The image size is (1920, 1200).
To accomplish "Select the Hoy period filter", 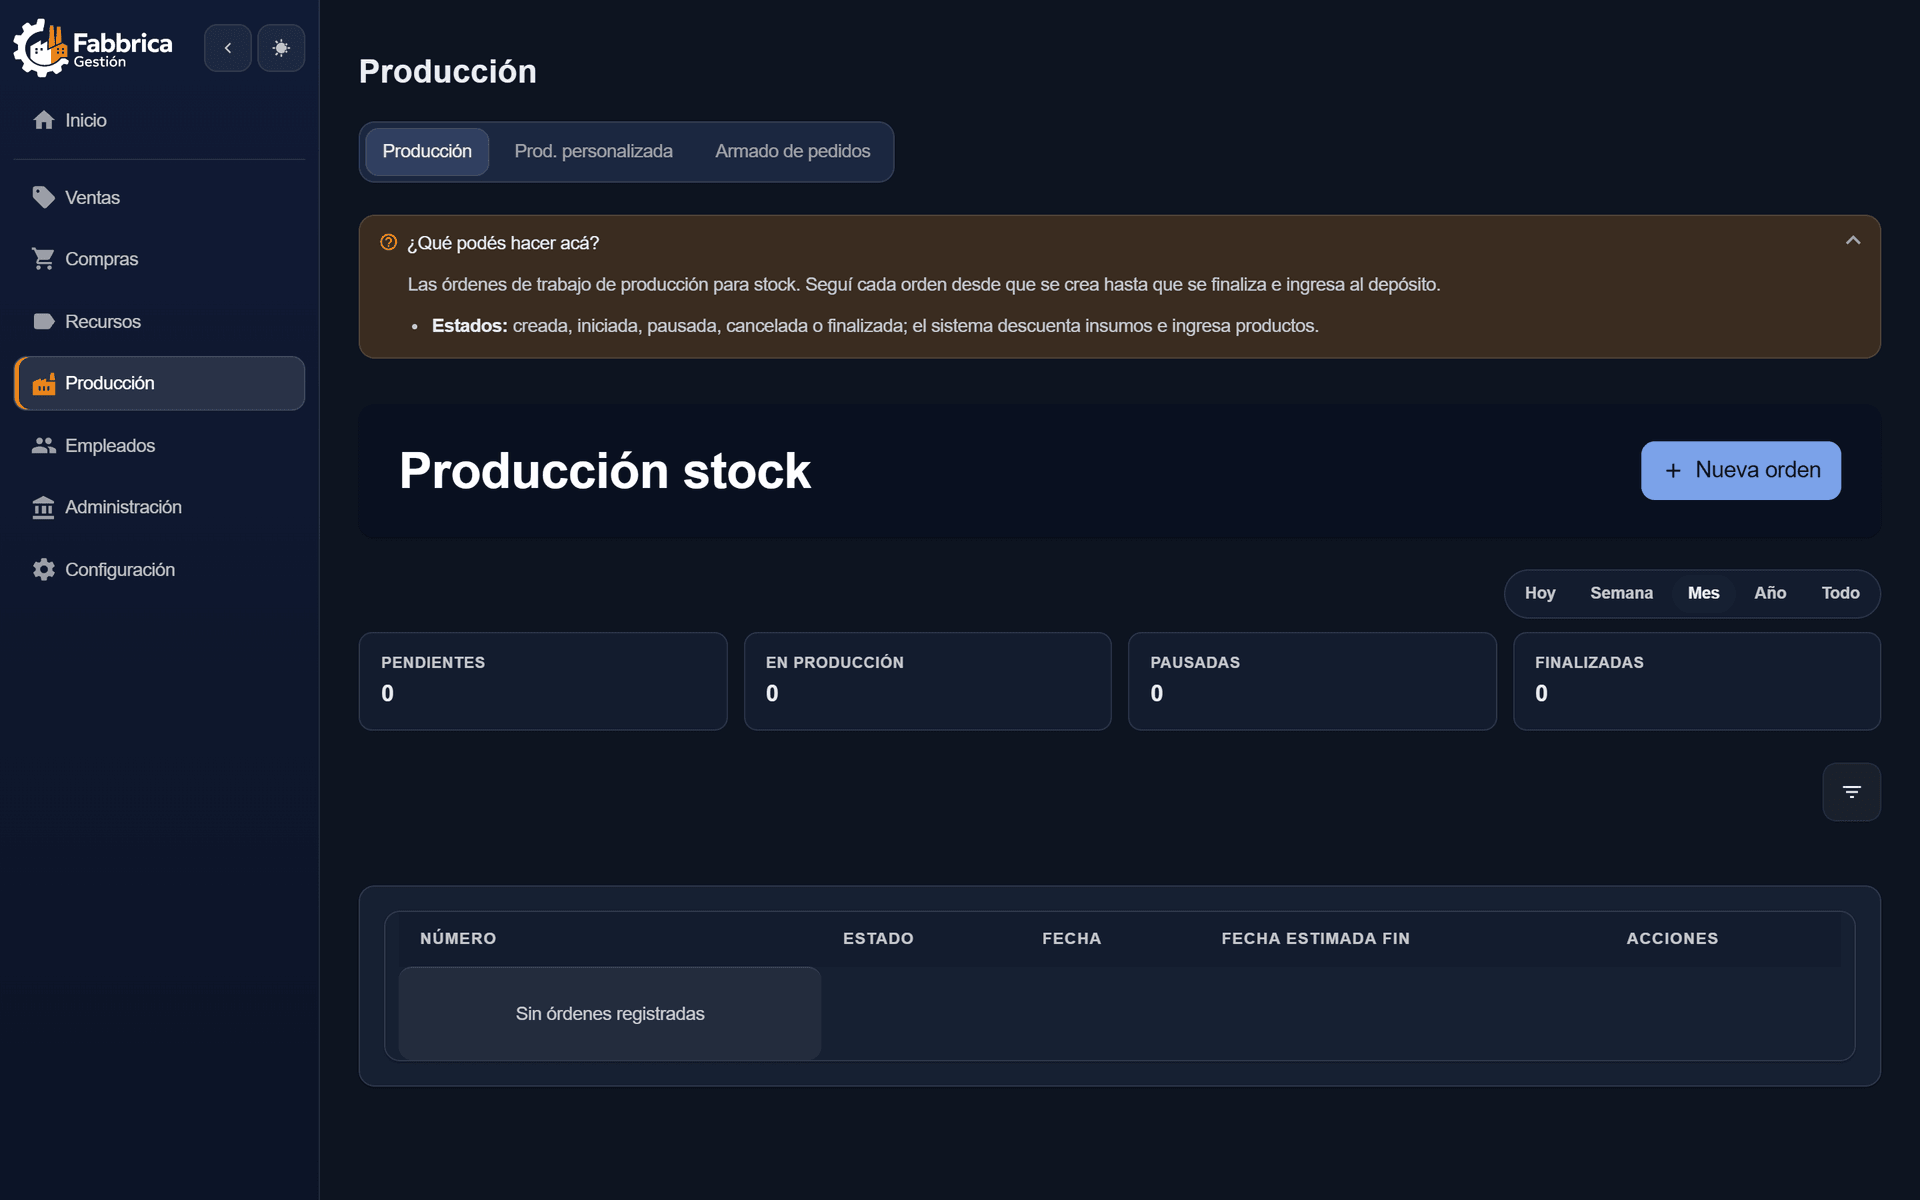I will (1540, 593).
